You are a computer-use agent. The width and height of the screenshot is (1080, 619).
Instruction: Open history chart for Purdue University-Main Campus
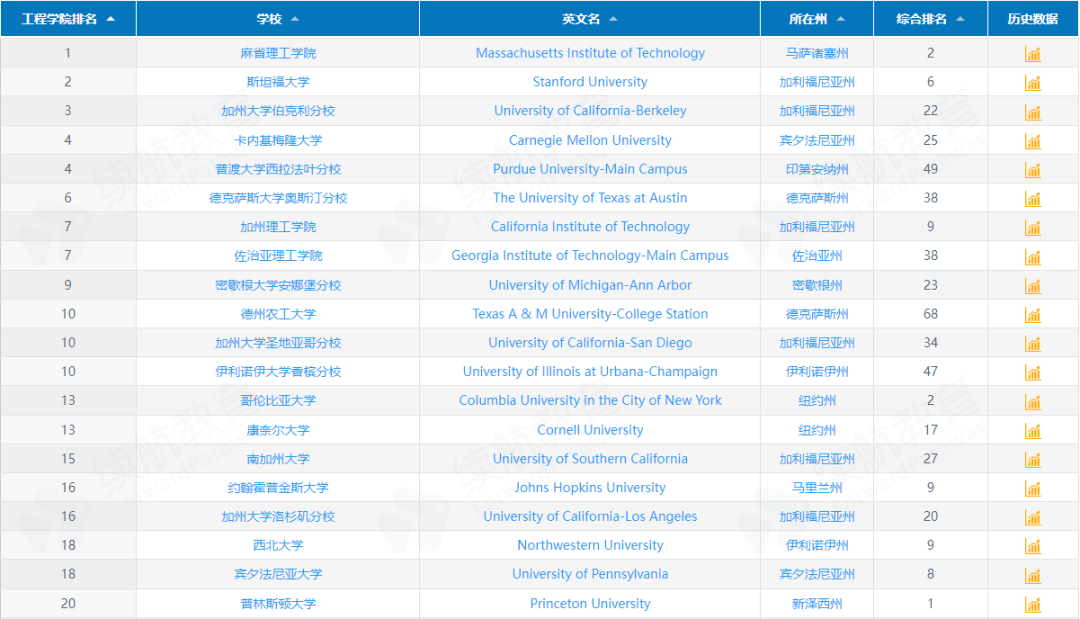click(x=1032, y=170)
